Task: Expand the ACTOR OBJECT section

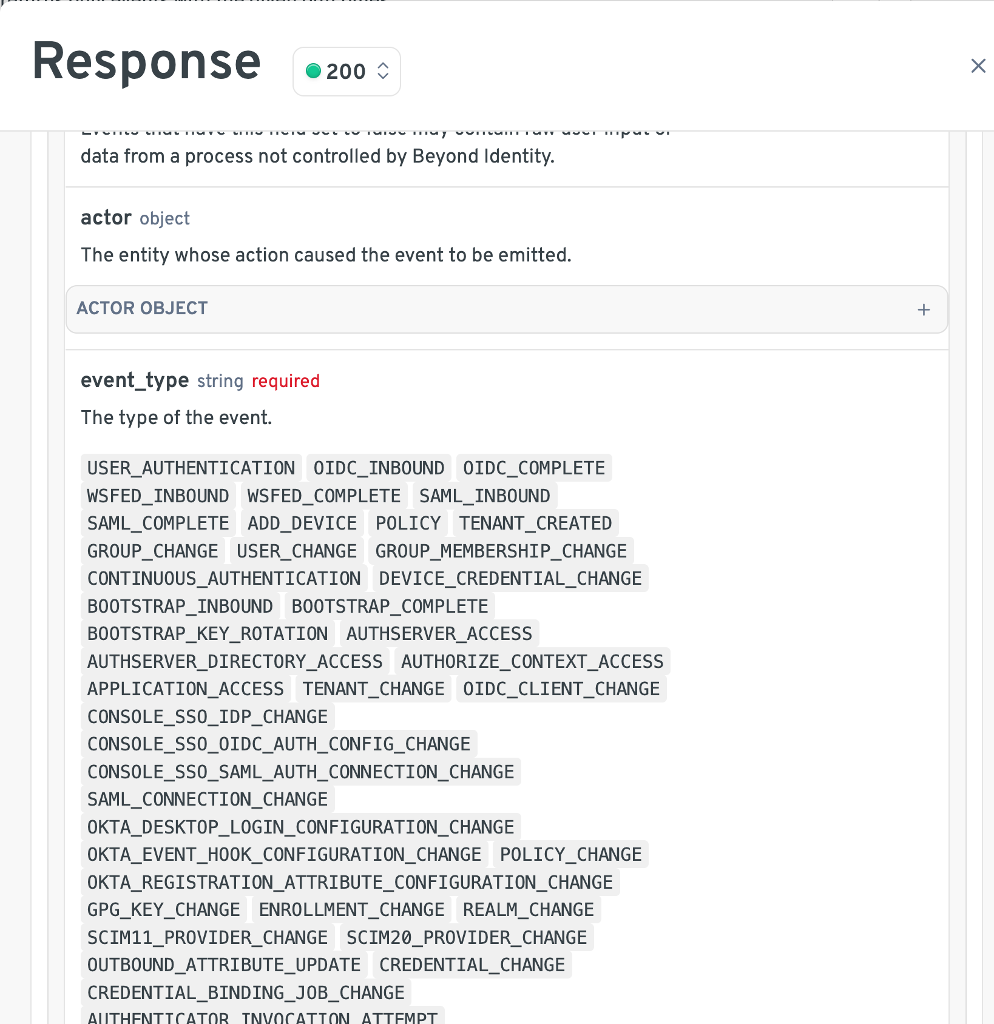Action: [x=506, y=309]
